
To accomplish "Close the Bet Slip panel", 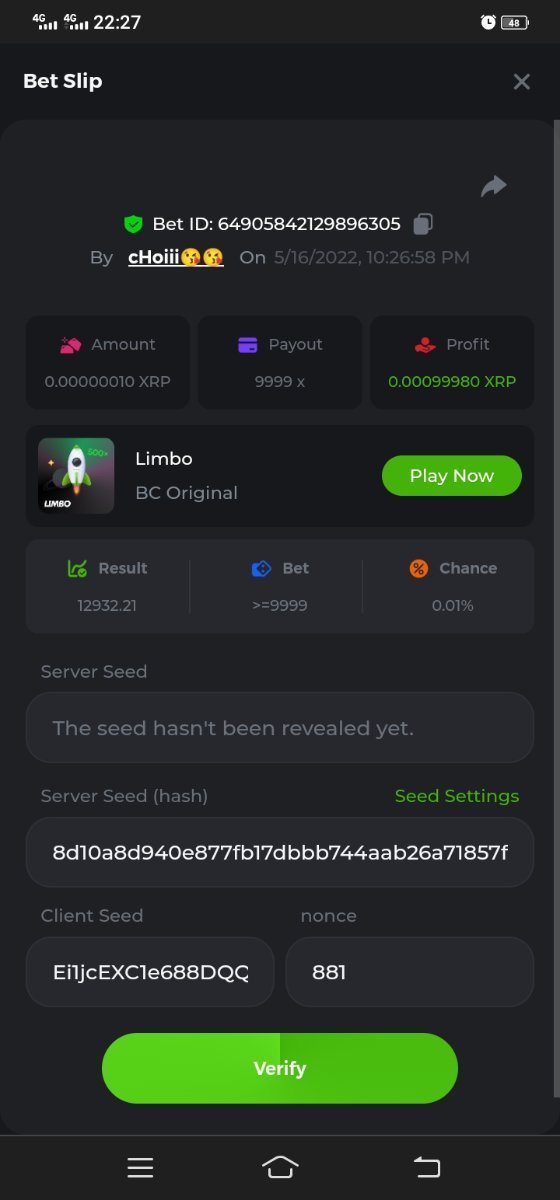I will [x=521, y=82].
